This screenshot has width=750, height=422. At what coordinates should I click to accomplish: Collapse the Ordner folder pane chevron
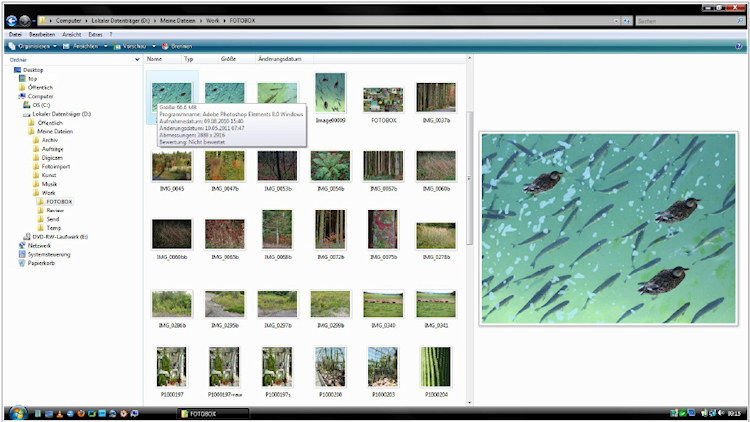click(x=138, y=59)
